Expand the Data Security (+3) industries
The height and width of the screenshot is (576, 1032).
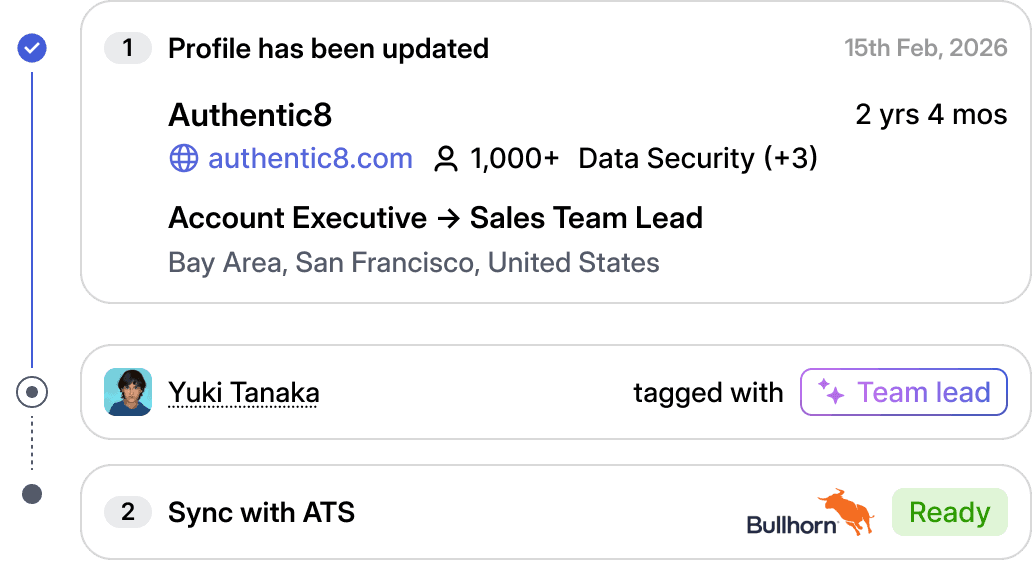pos(698,159)
